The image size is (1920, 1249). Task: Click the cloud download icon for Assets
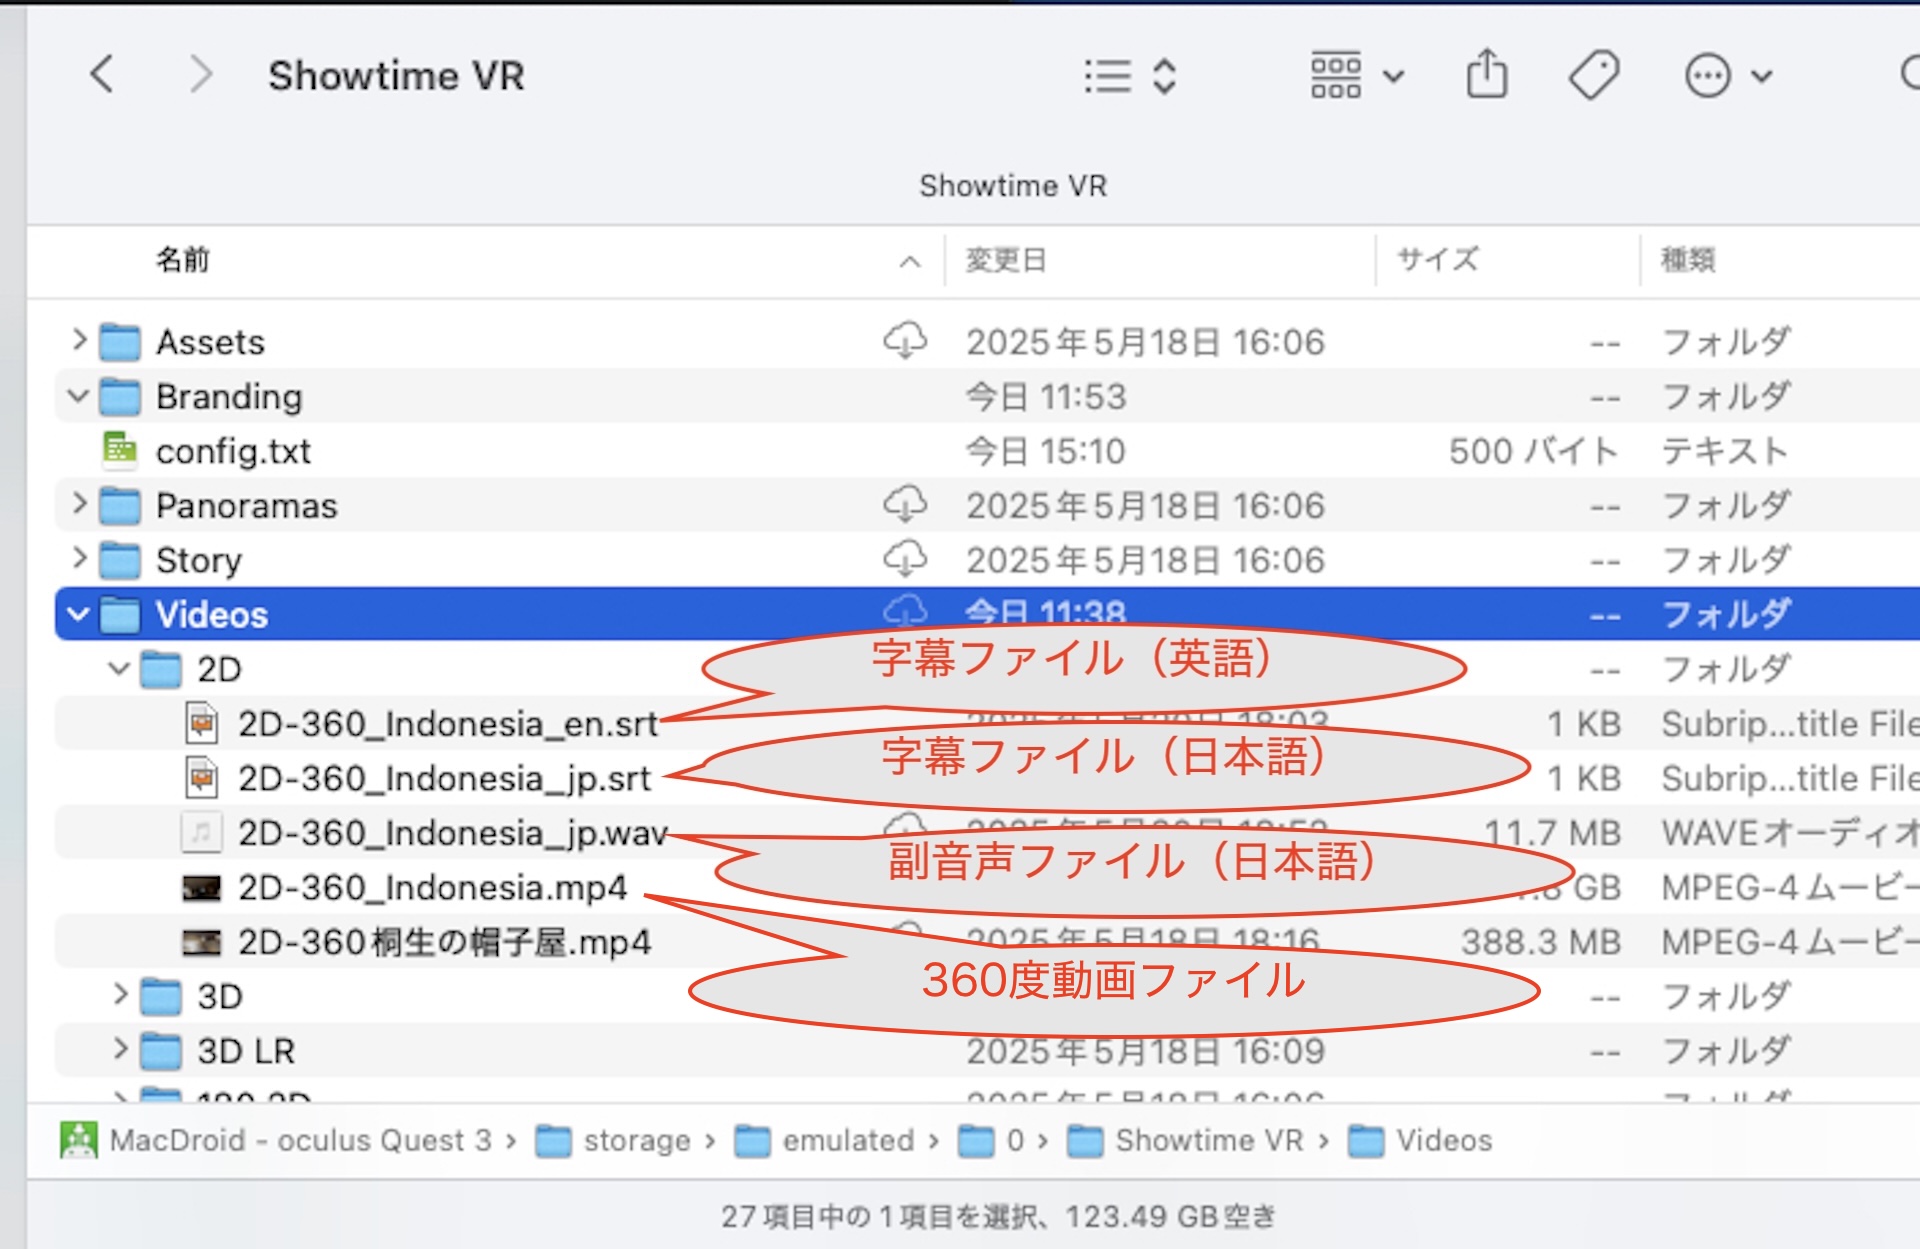click(x=905, y=341)
